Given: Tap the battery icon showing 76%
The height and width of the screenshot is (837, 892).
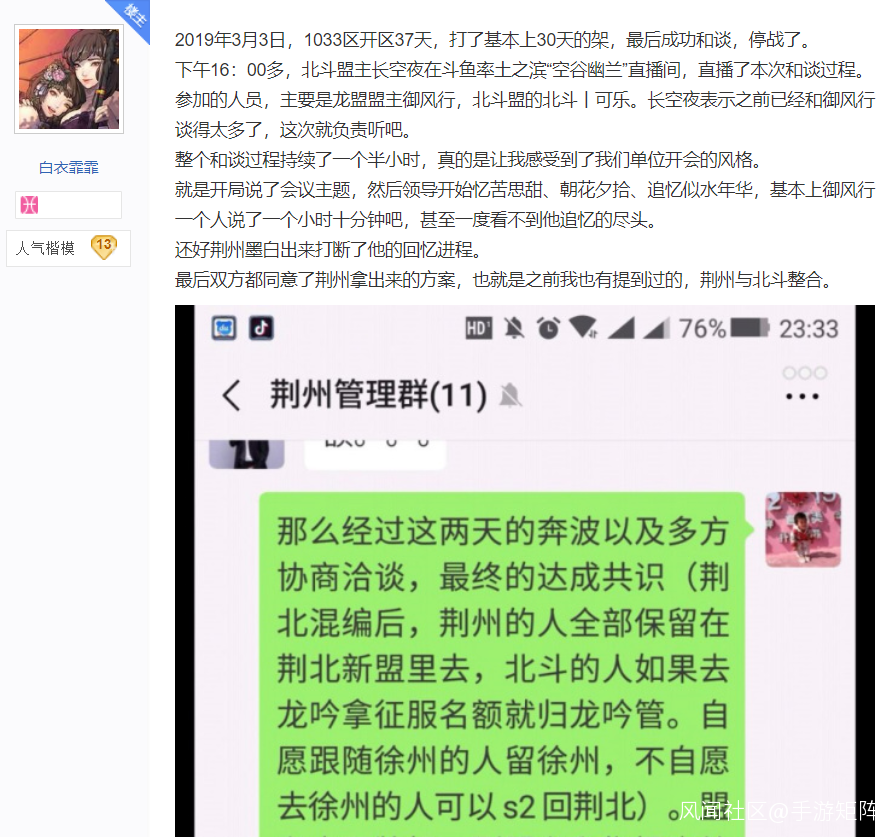Looking at the screenshot, I should (x=750, y=328).
